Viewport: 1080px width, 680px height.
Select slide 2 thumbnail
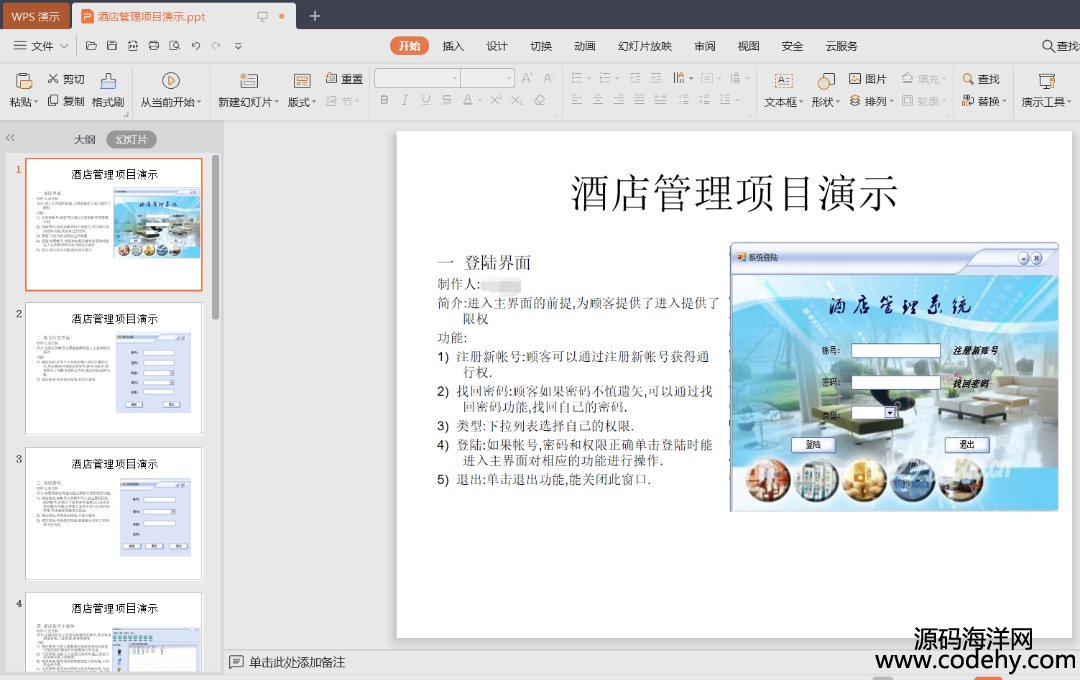114,369
